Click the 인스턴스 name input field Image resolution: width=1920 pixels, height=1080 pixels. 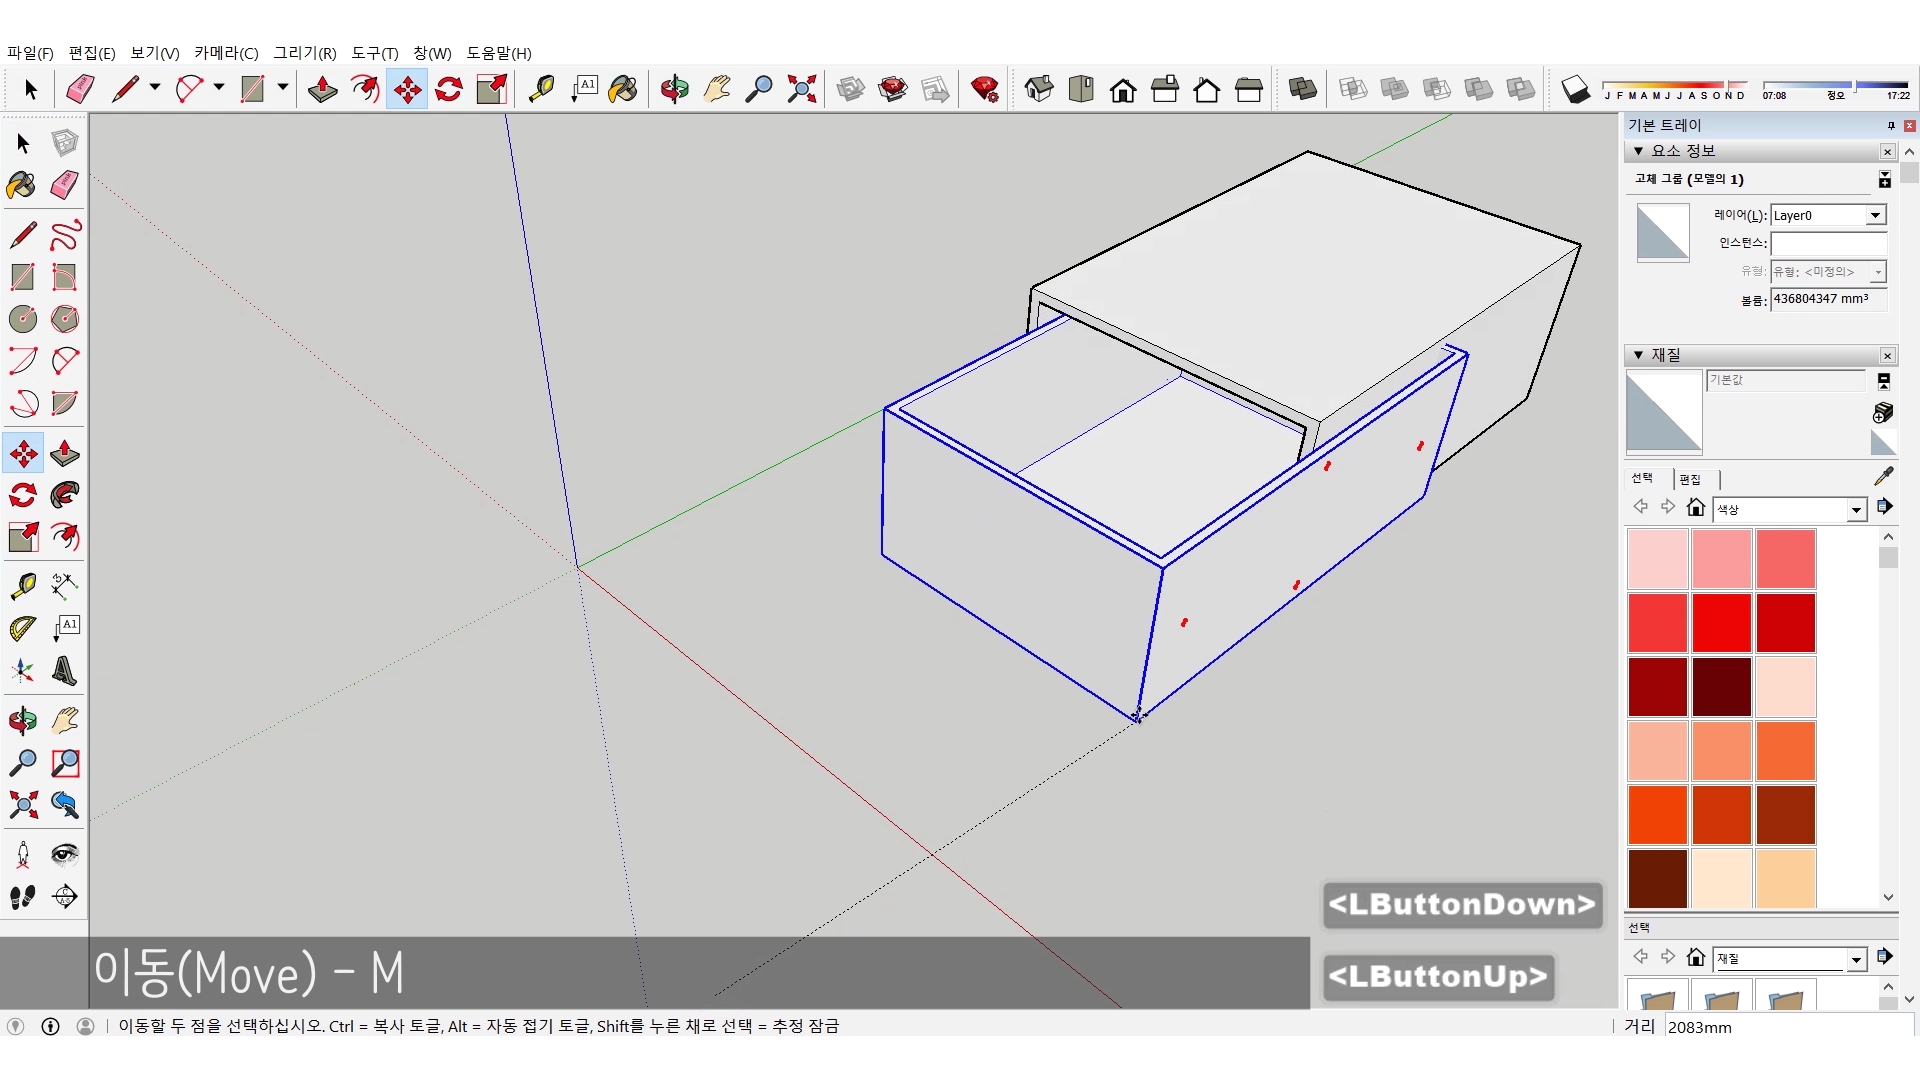tap(1827, 243)
